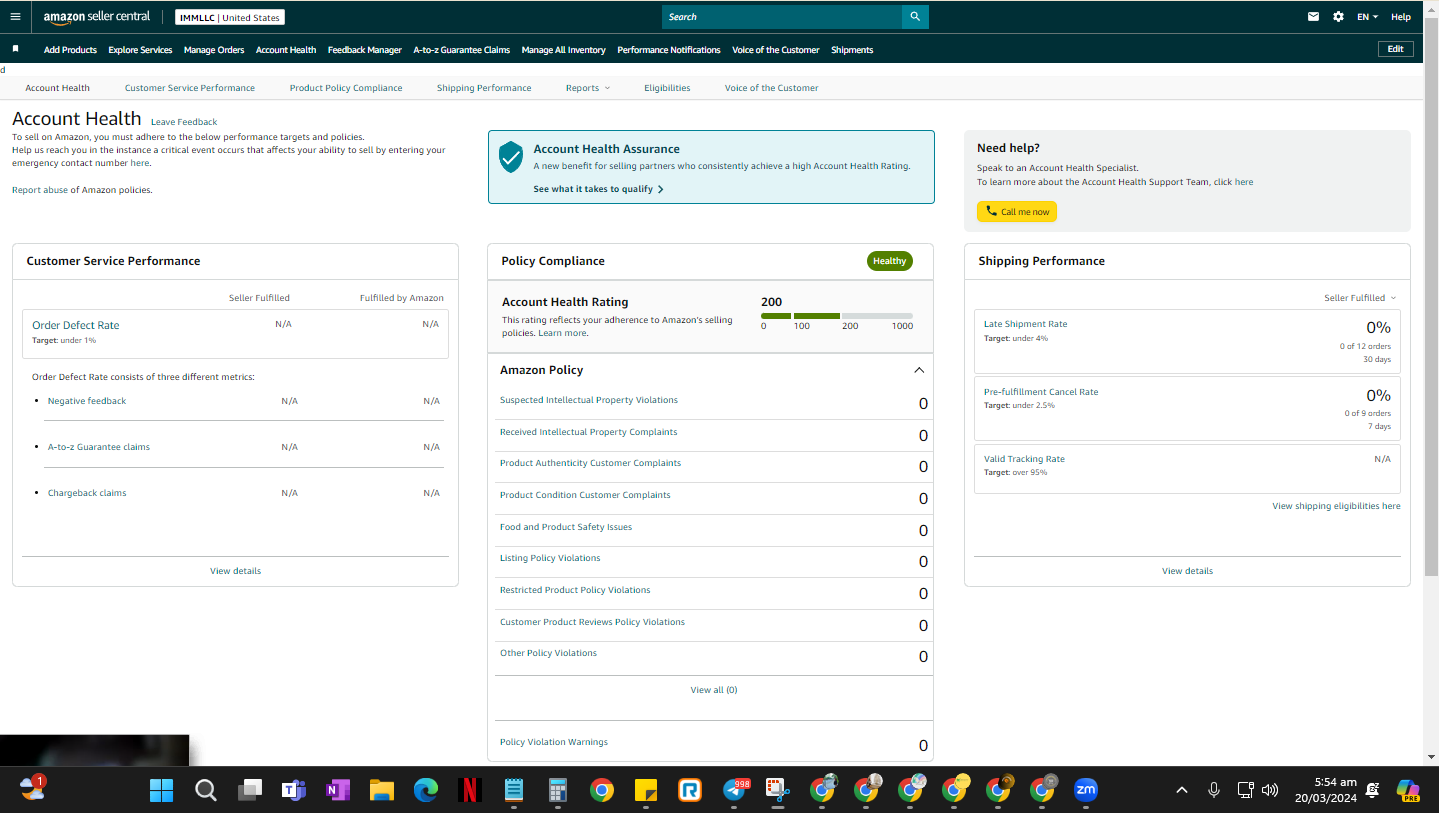
Task: Open Microsoft Teams from taskbar
Action: click(x=293, y=790)
